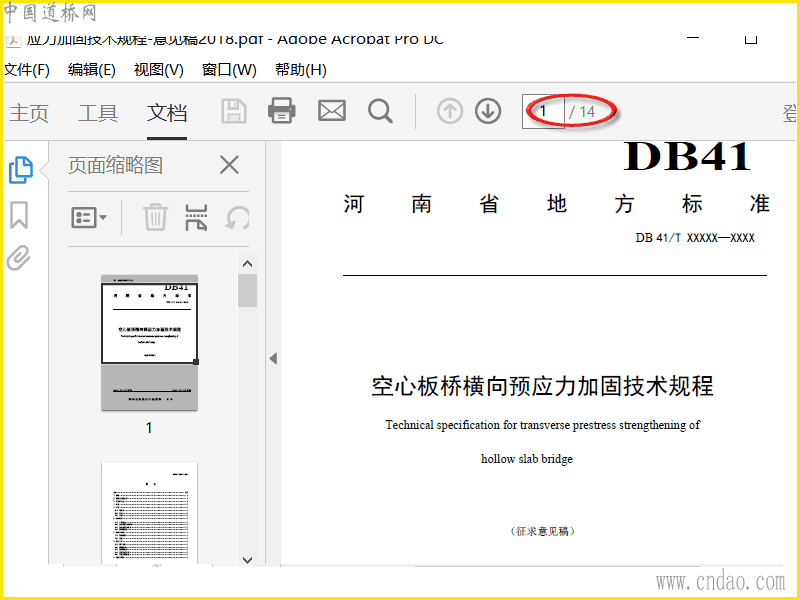Screen dimensions: 800x600
Task: Click the total page count '/ 14'
Action: tap(582, 112)
